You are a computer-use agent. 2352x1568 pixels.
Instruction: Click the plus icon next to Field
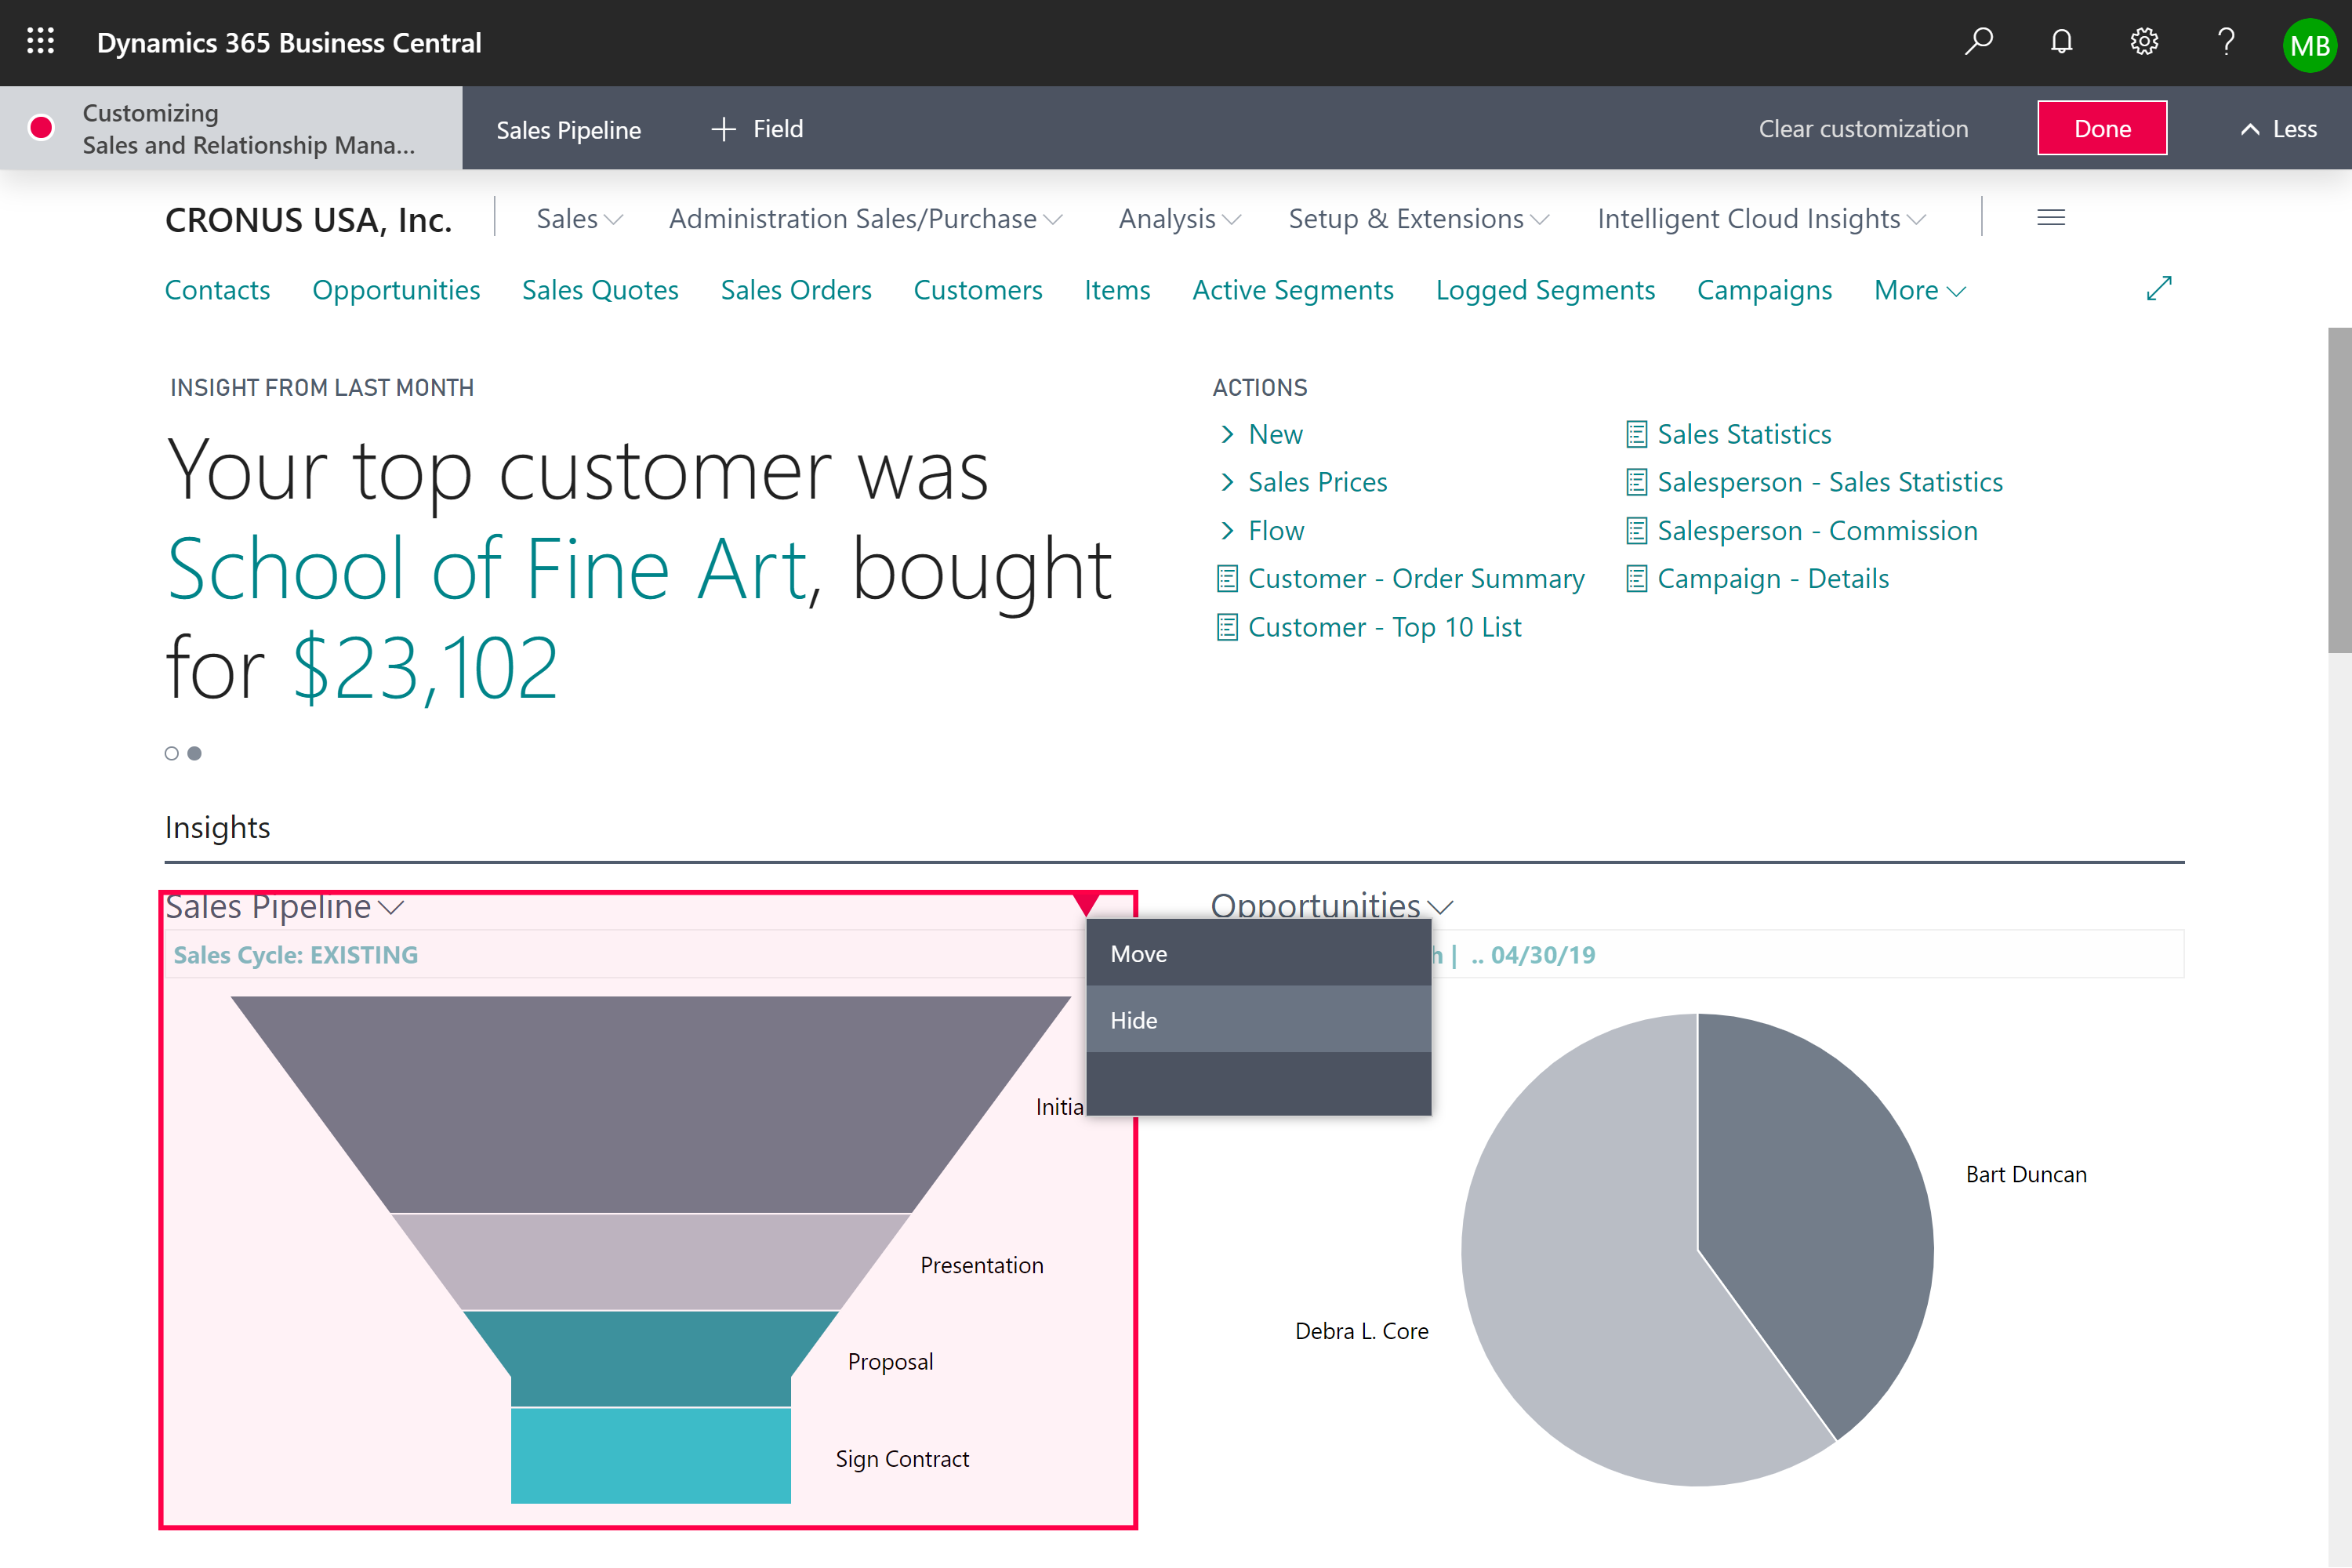[723, 129]
